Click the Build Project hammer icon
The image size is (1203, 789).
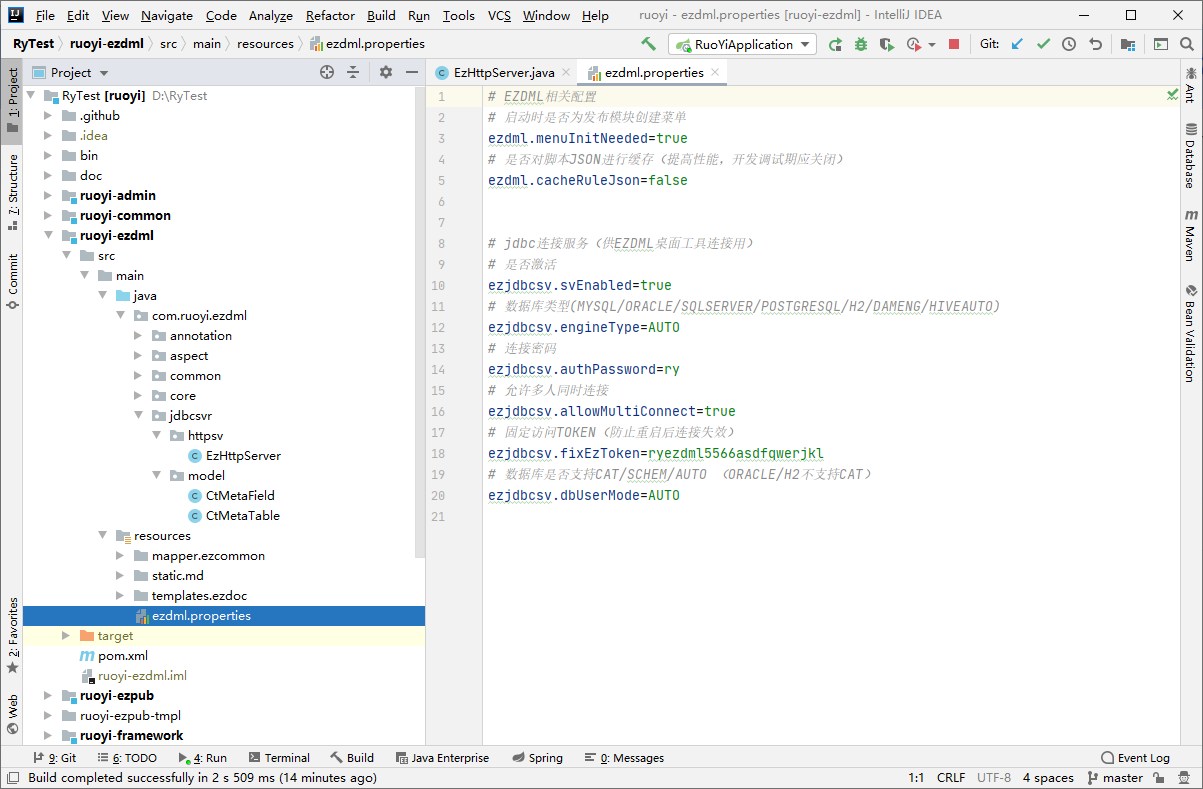pyautogui.click(x=649, y=44)
